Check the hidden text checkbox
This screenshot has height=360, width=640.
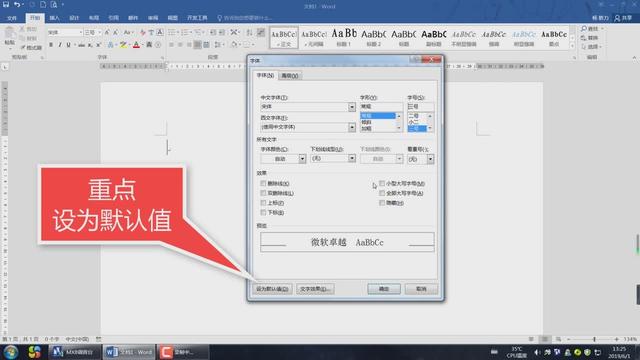pos(382,202)
